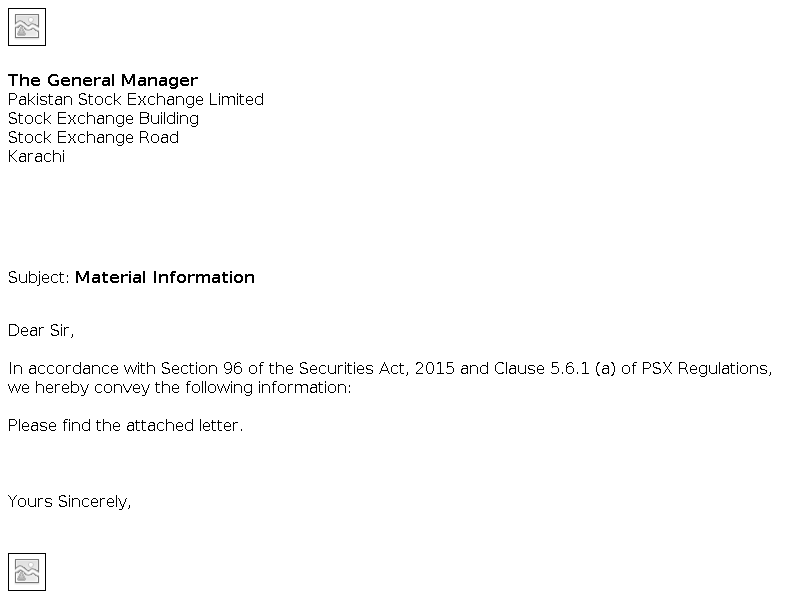Click the 'Please find the attached letter.' sentence
797x599 pixels.
pyautogui.click(x=126, y=425)
